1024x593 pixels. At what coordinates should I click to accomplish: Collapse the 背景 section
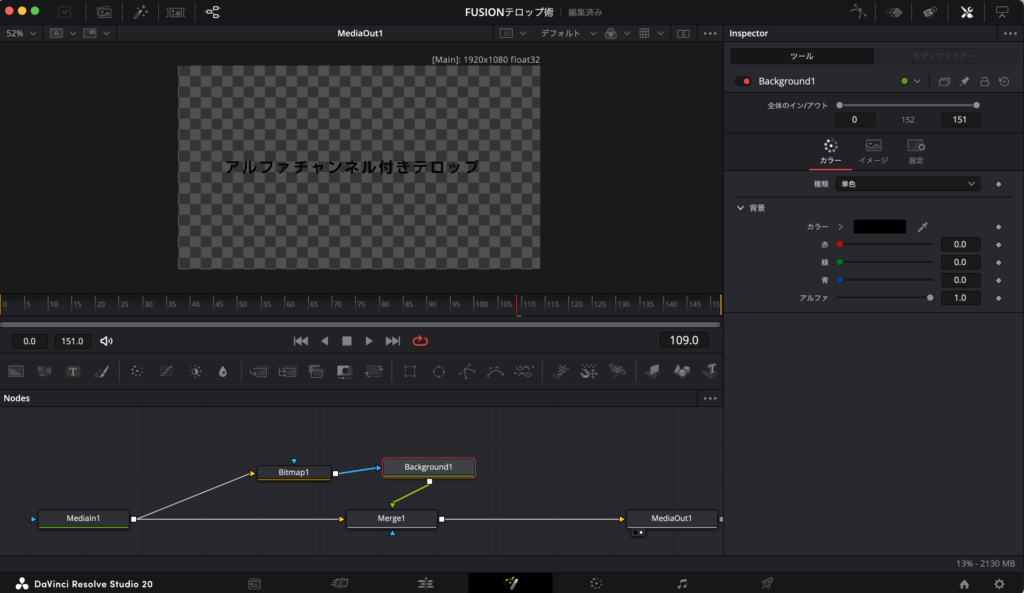click(x=741, y=208)
